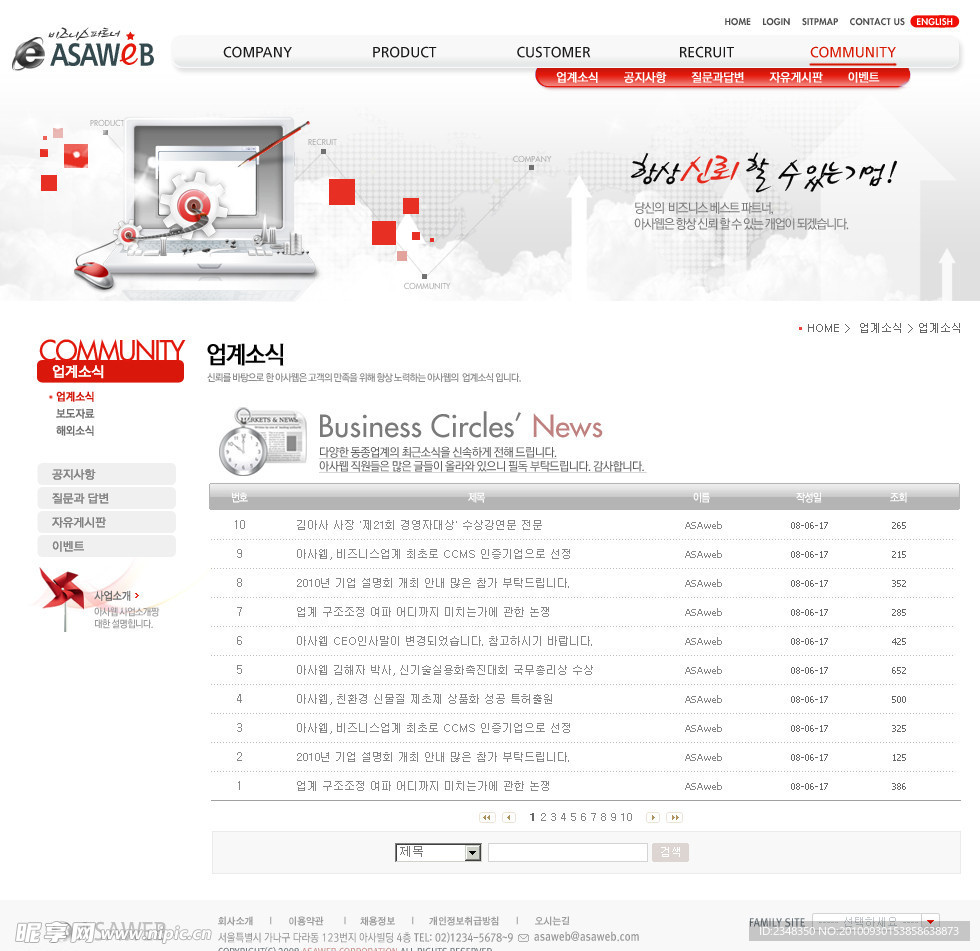The width and height of the screenshot is (980, 951).
Task: Click the search text input field
Action: pyautogui.click(x=567, y=853)
